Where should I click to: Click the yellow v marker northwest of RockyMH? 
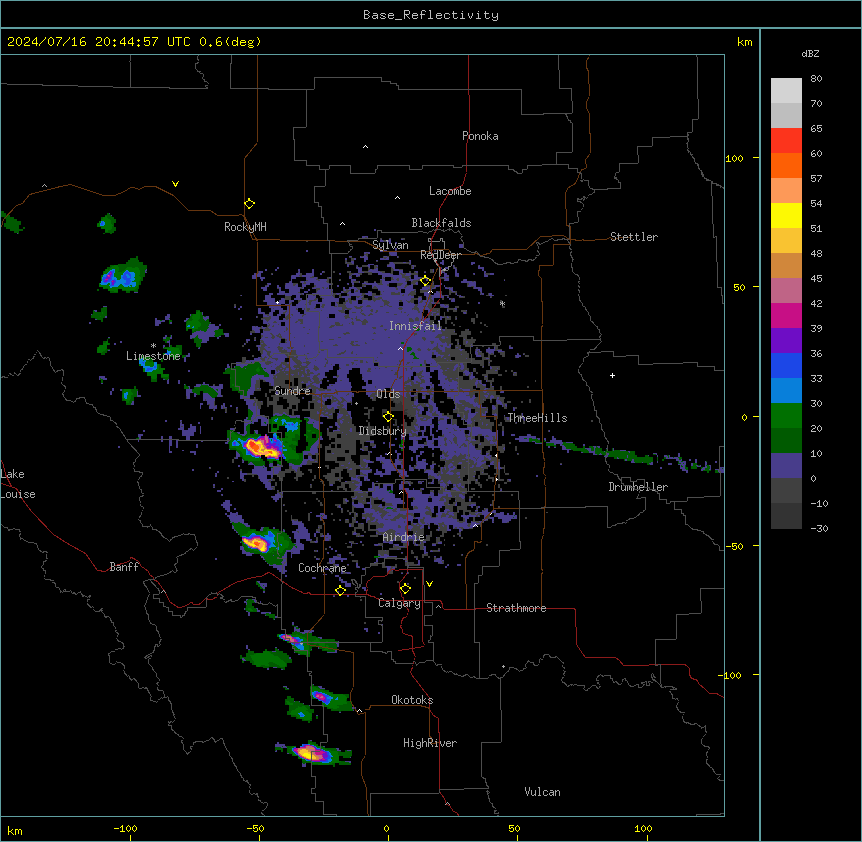pos(175,184)
